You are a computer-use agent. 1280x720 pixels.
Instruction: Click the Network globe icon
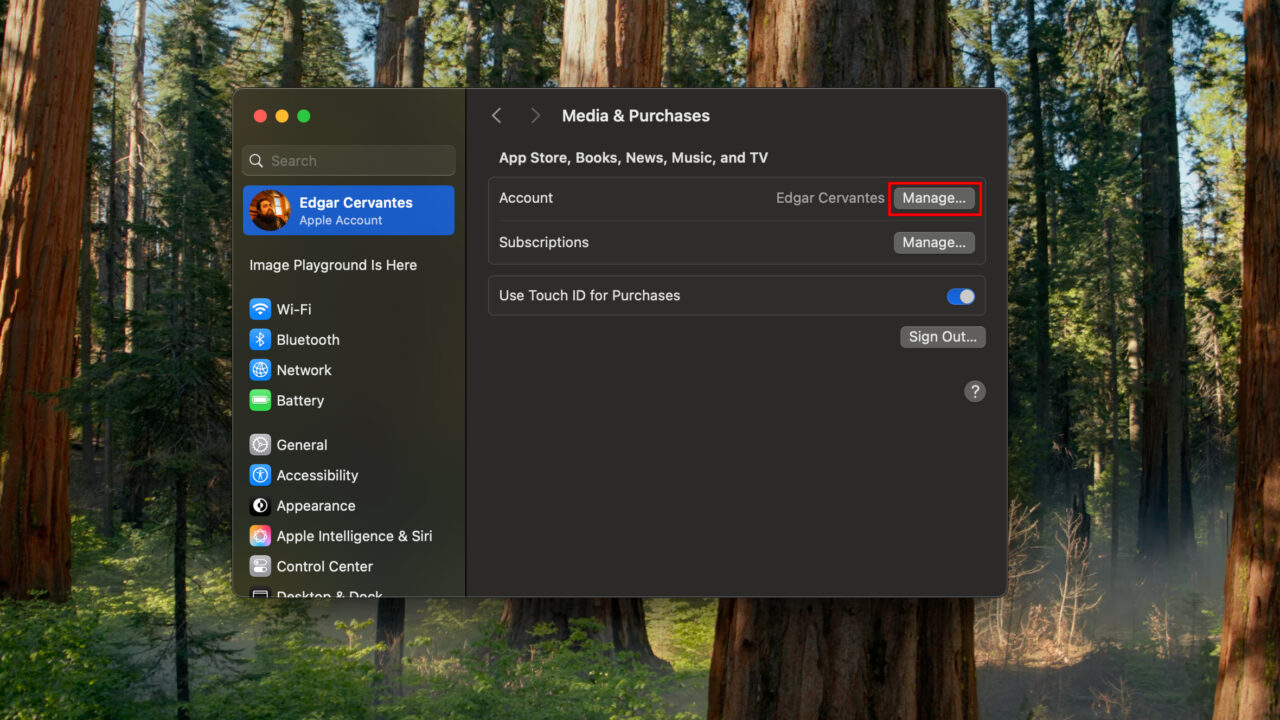(261, 370)
